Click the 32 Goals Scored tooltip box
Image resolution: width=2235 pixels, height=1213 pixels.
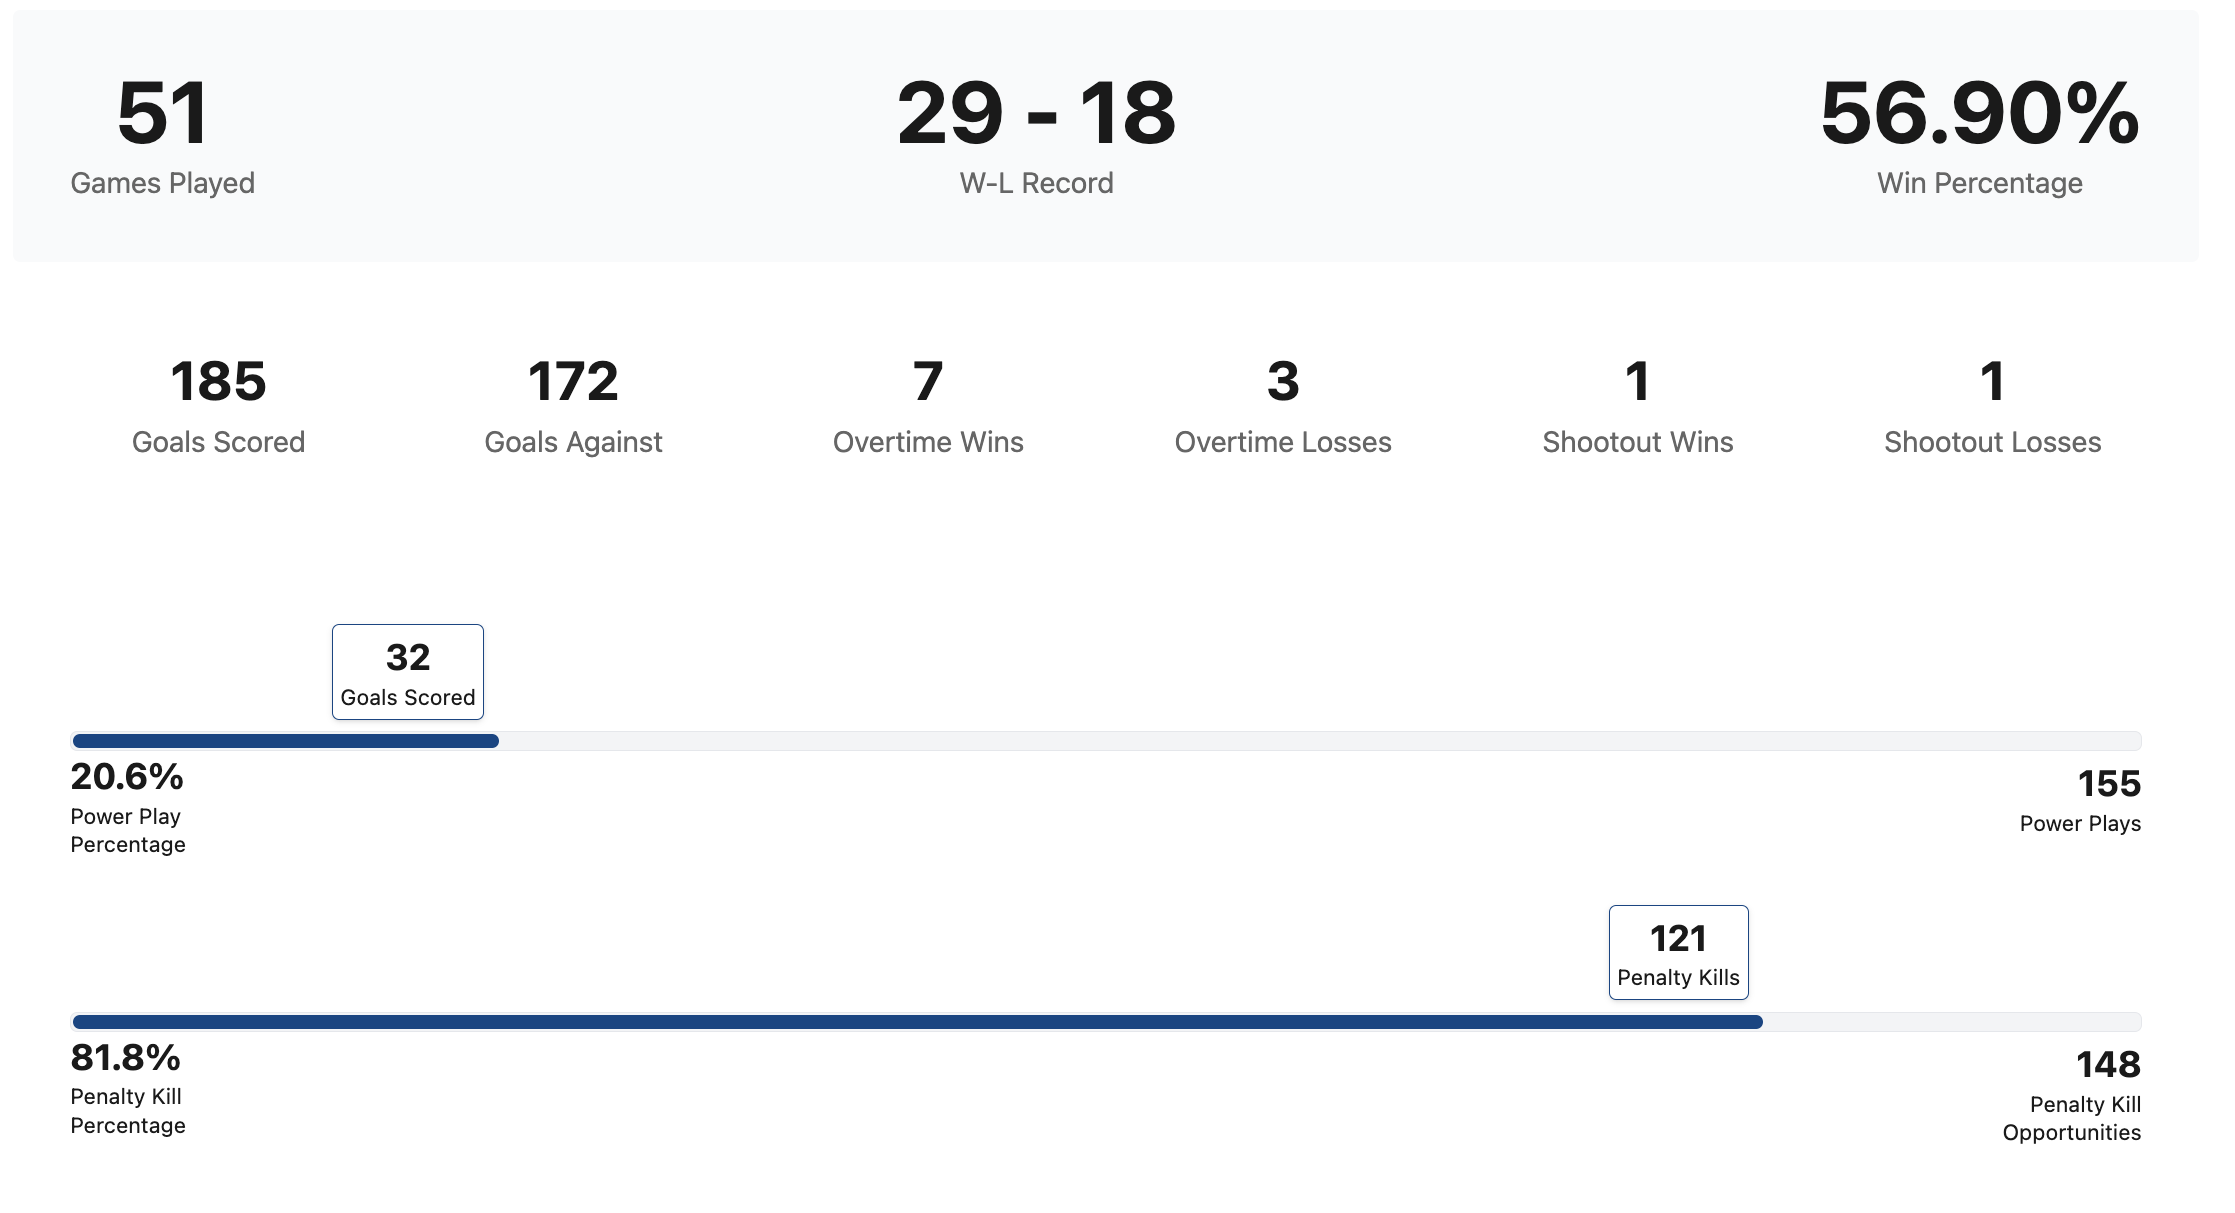click(x=408, y=672)
